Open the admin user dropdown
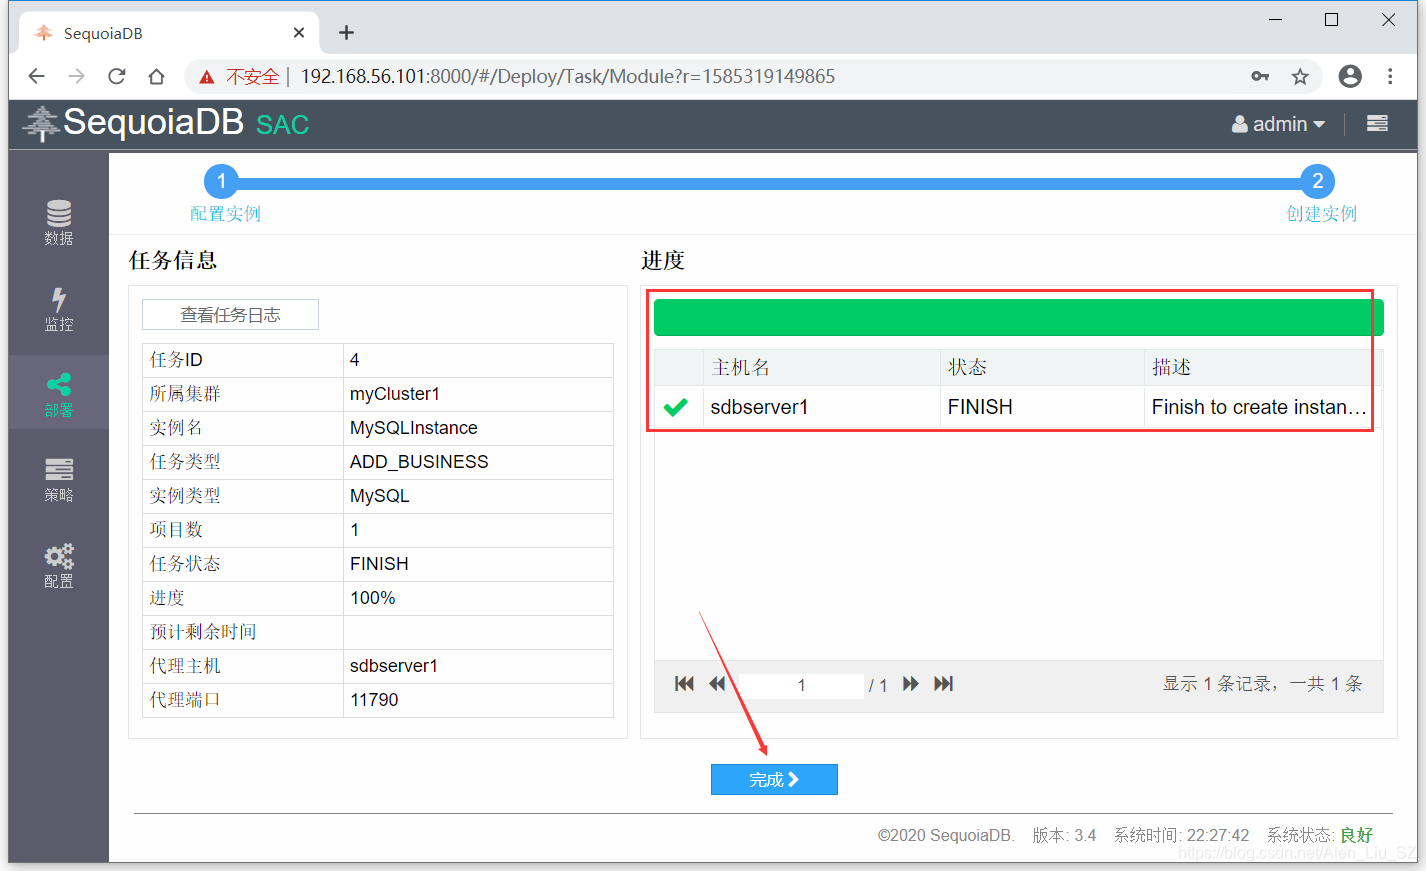This screenshot has width=1426, height=871. pyautogui.click(x=1278, y=124)
